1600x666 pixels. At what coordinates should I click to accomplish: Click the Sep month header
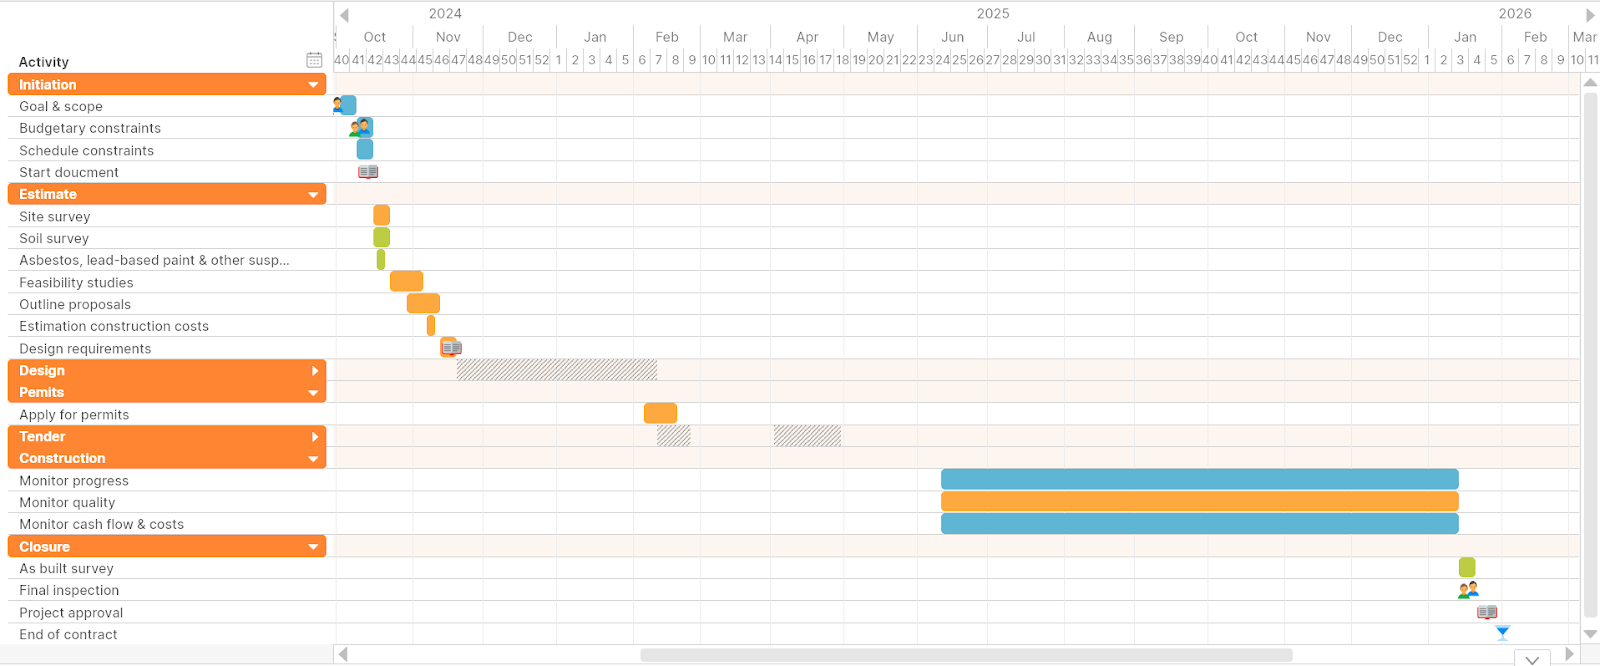coord(1171,37)
